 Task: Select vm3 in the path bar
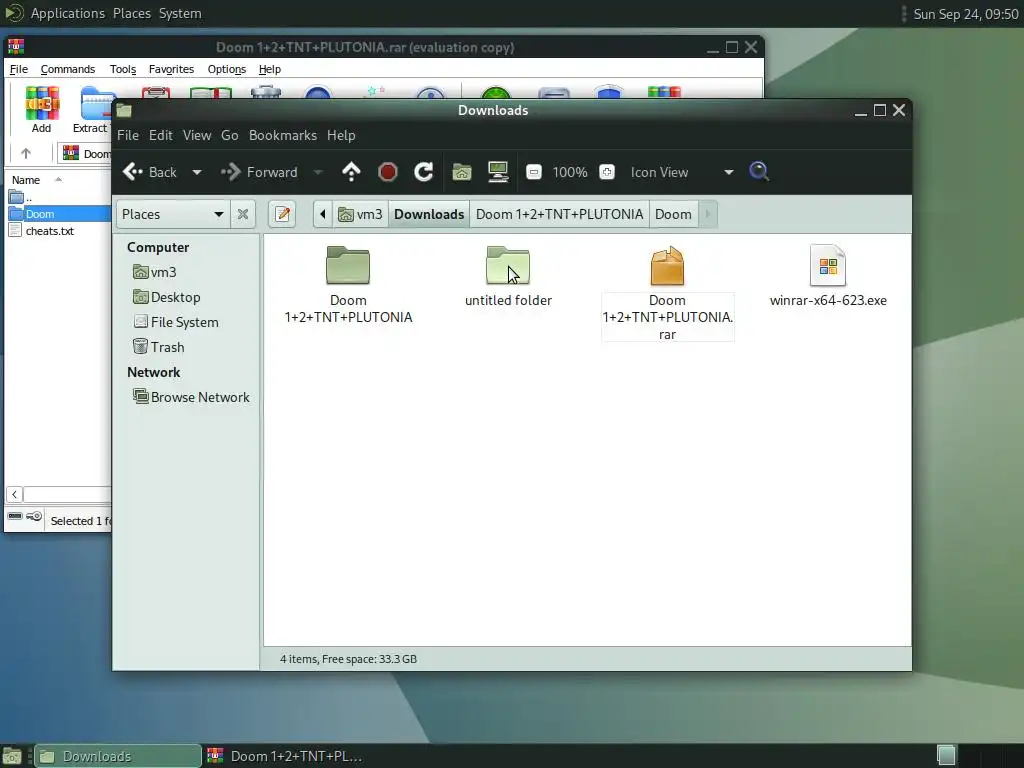(x=360, y=214)
